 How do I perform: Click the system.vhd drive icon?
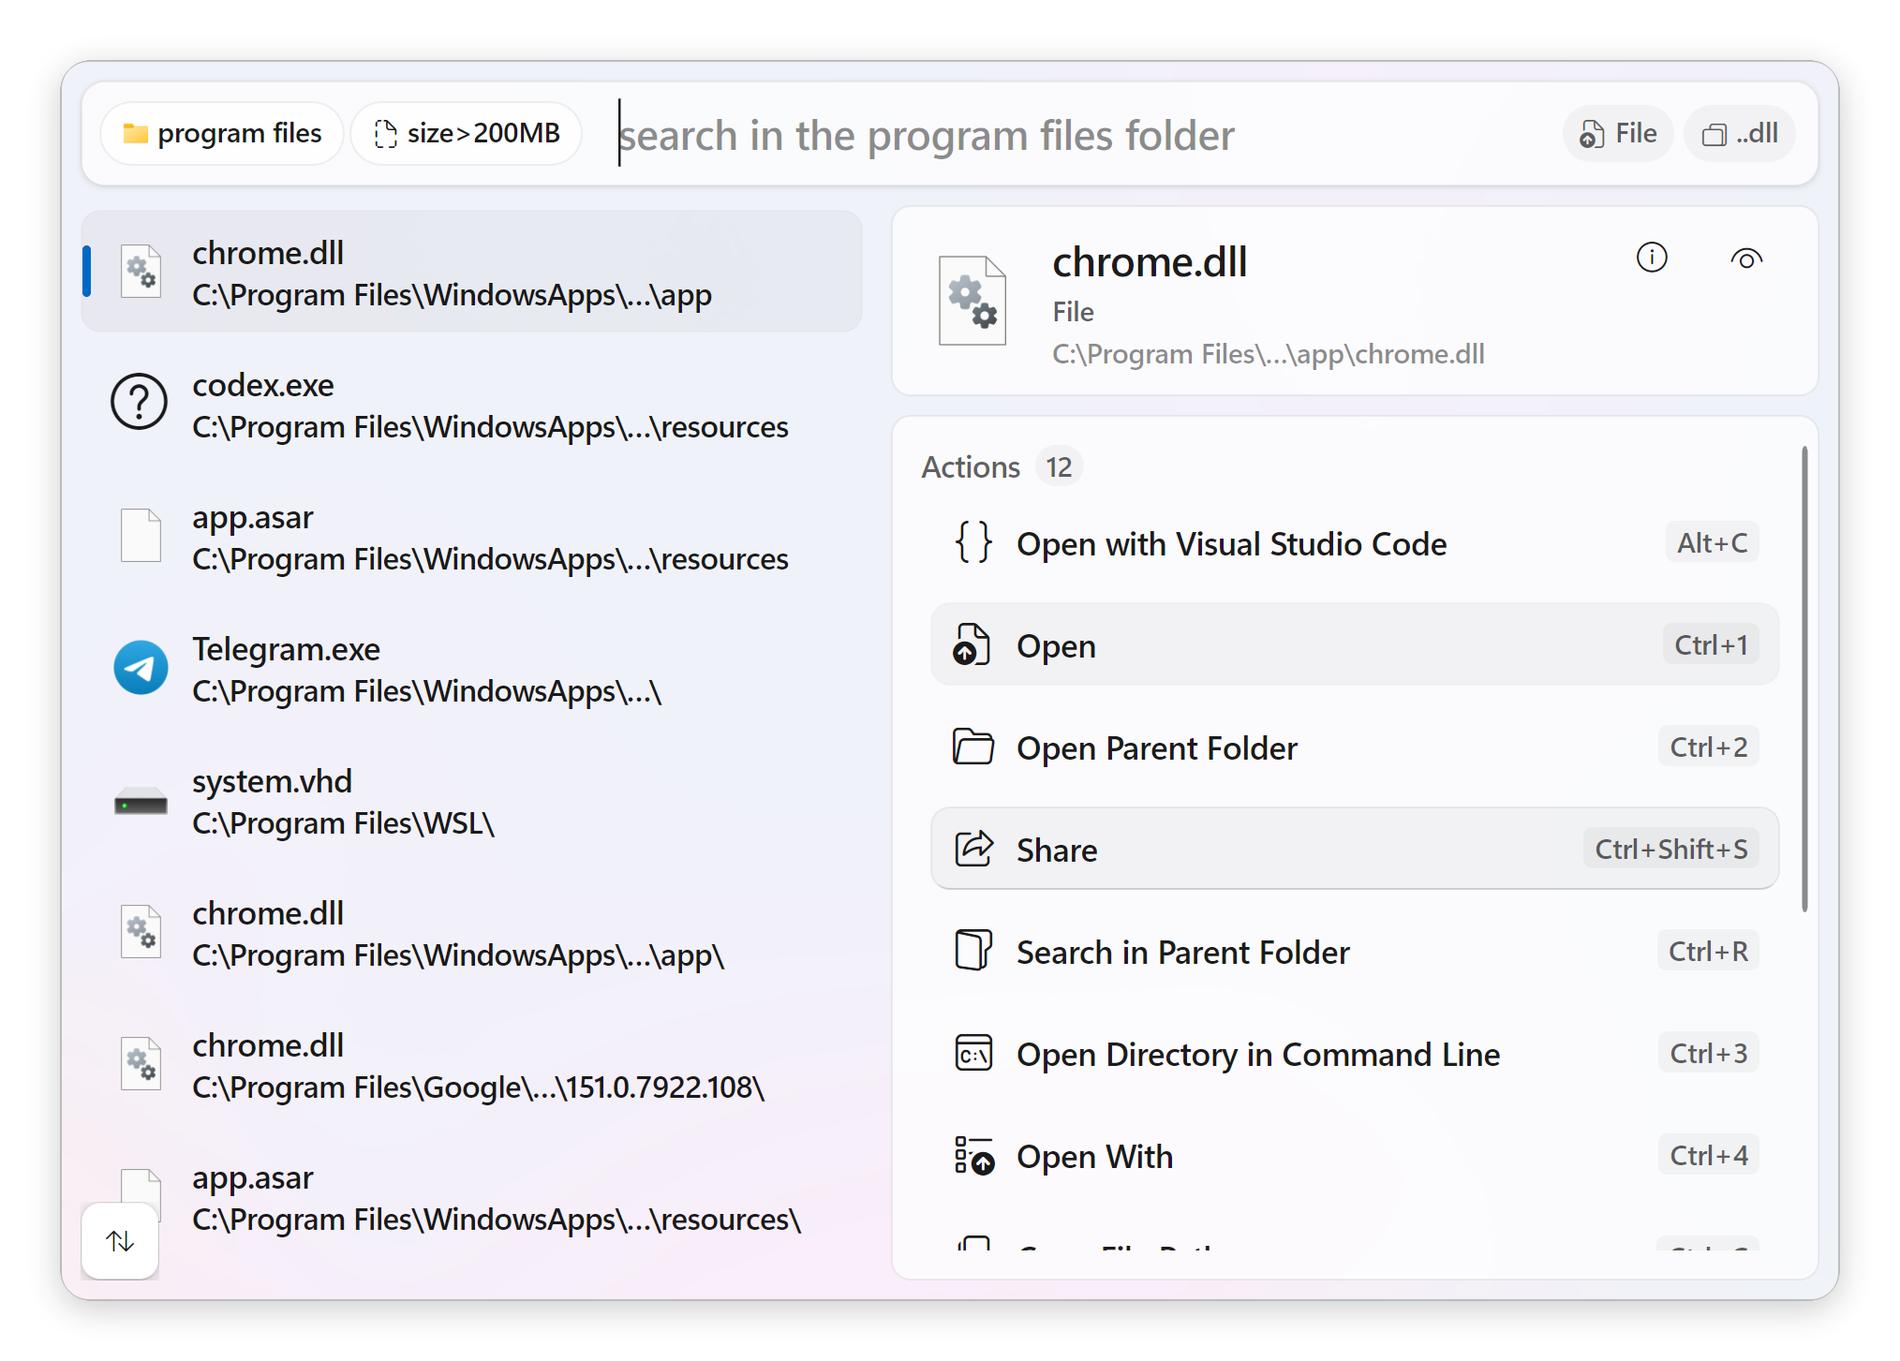point(140,802)
